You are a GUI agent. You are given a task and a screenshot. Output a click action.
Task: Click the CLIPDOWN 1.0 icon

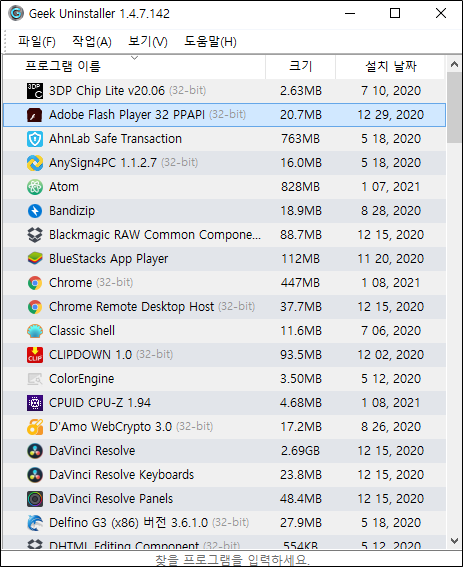[35, 355]
